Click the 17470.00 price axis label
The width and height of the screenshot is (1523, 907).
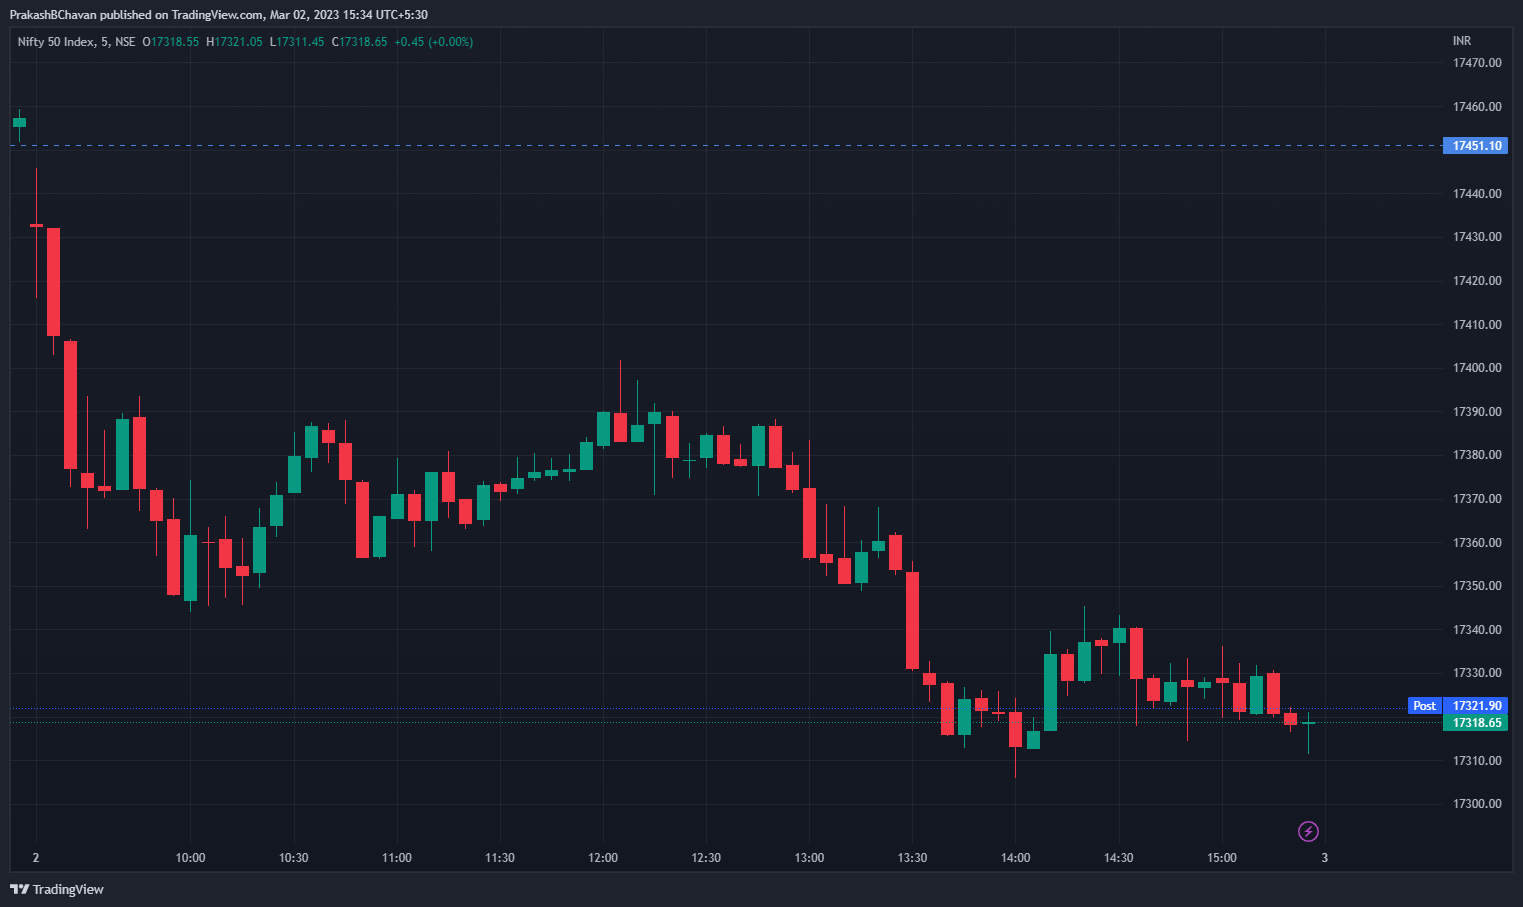pyautogui.click(x=1477, y=63)
